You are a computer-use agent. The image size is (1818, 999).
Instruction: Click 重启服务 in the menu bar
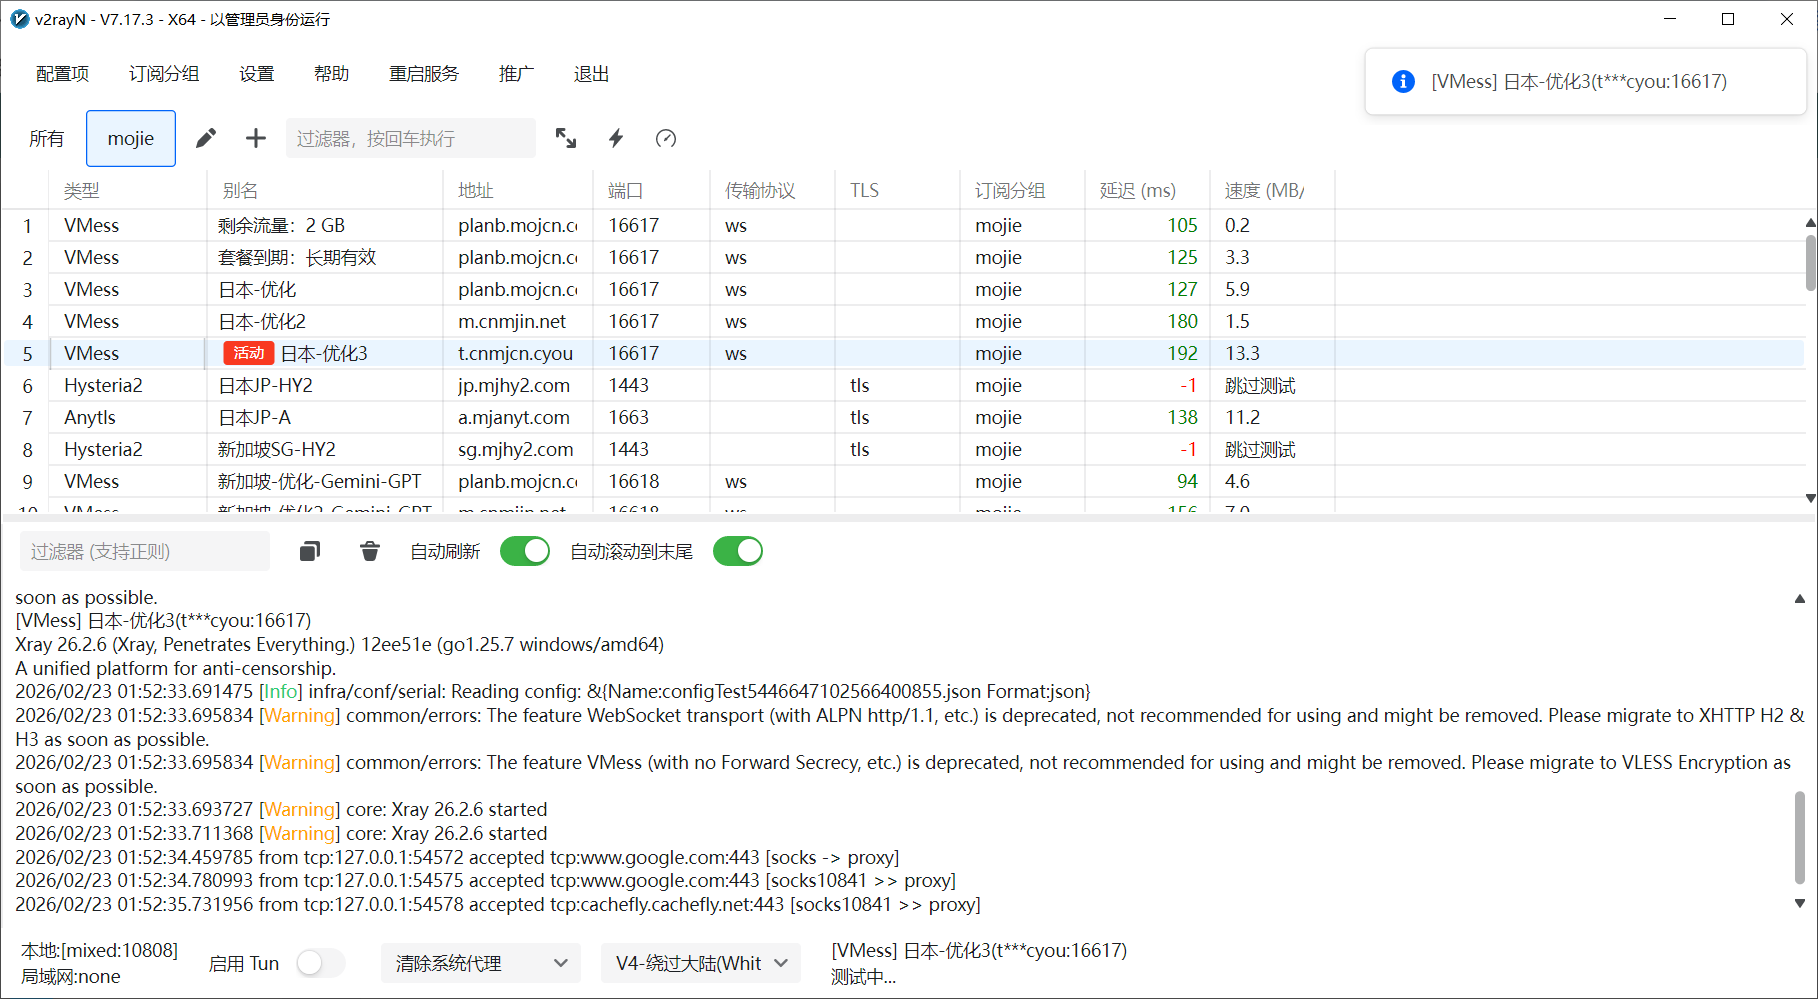(424, 74)
